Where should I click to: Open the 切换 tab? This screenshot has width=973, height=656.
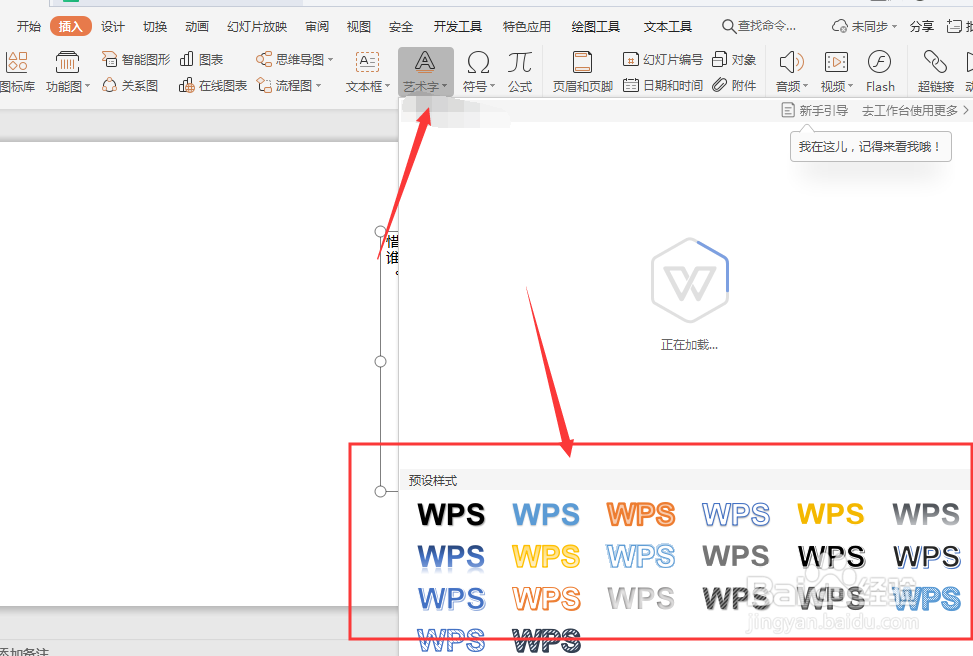click(155, 26)
